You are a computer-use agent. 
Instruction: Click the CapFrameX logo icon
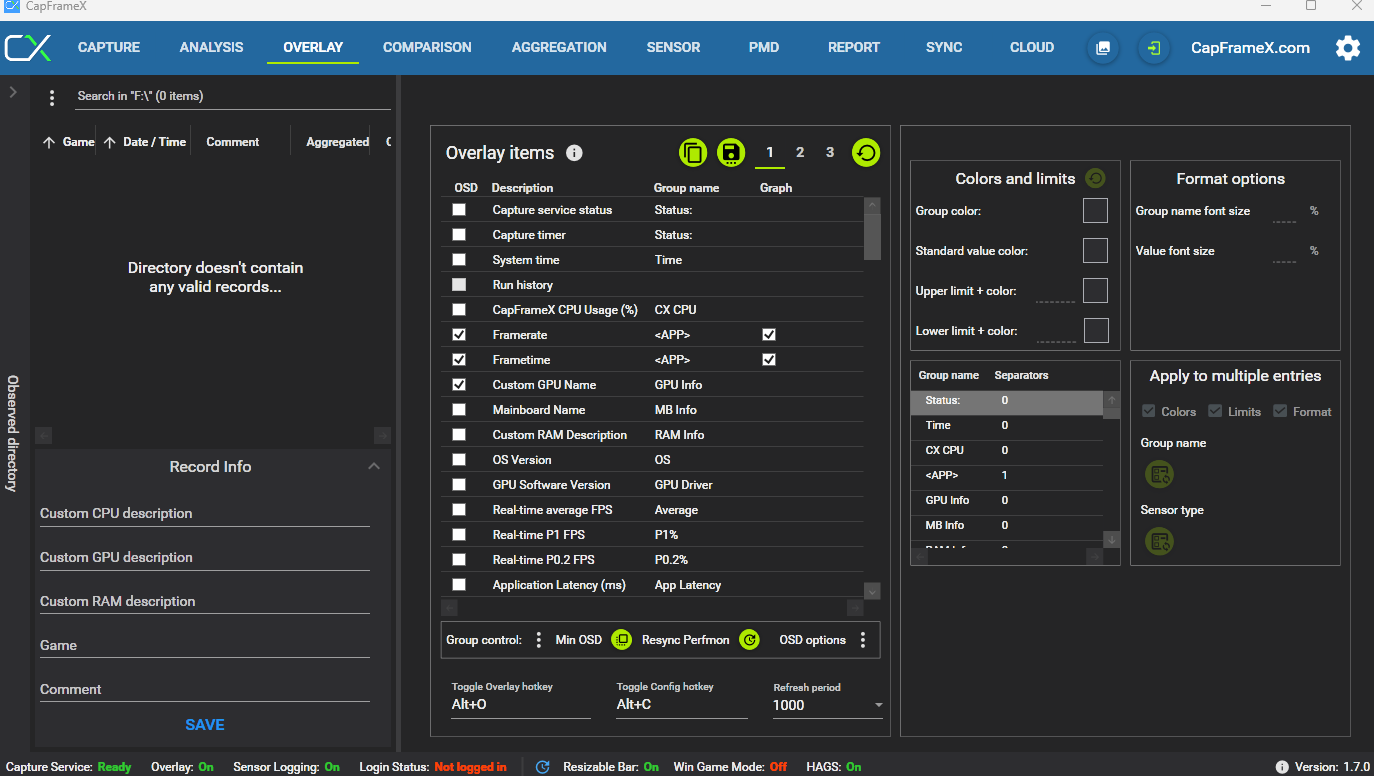tap(28, 48)
